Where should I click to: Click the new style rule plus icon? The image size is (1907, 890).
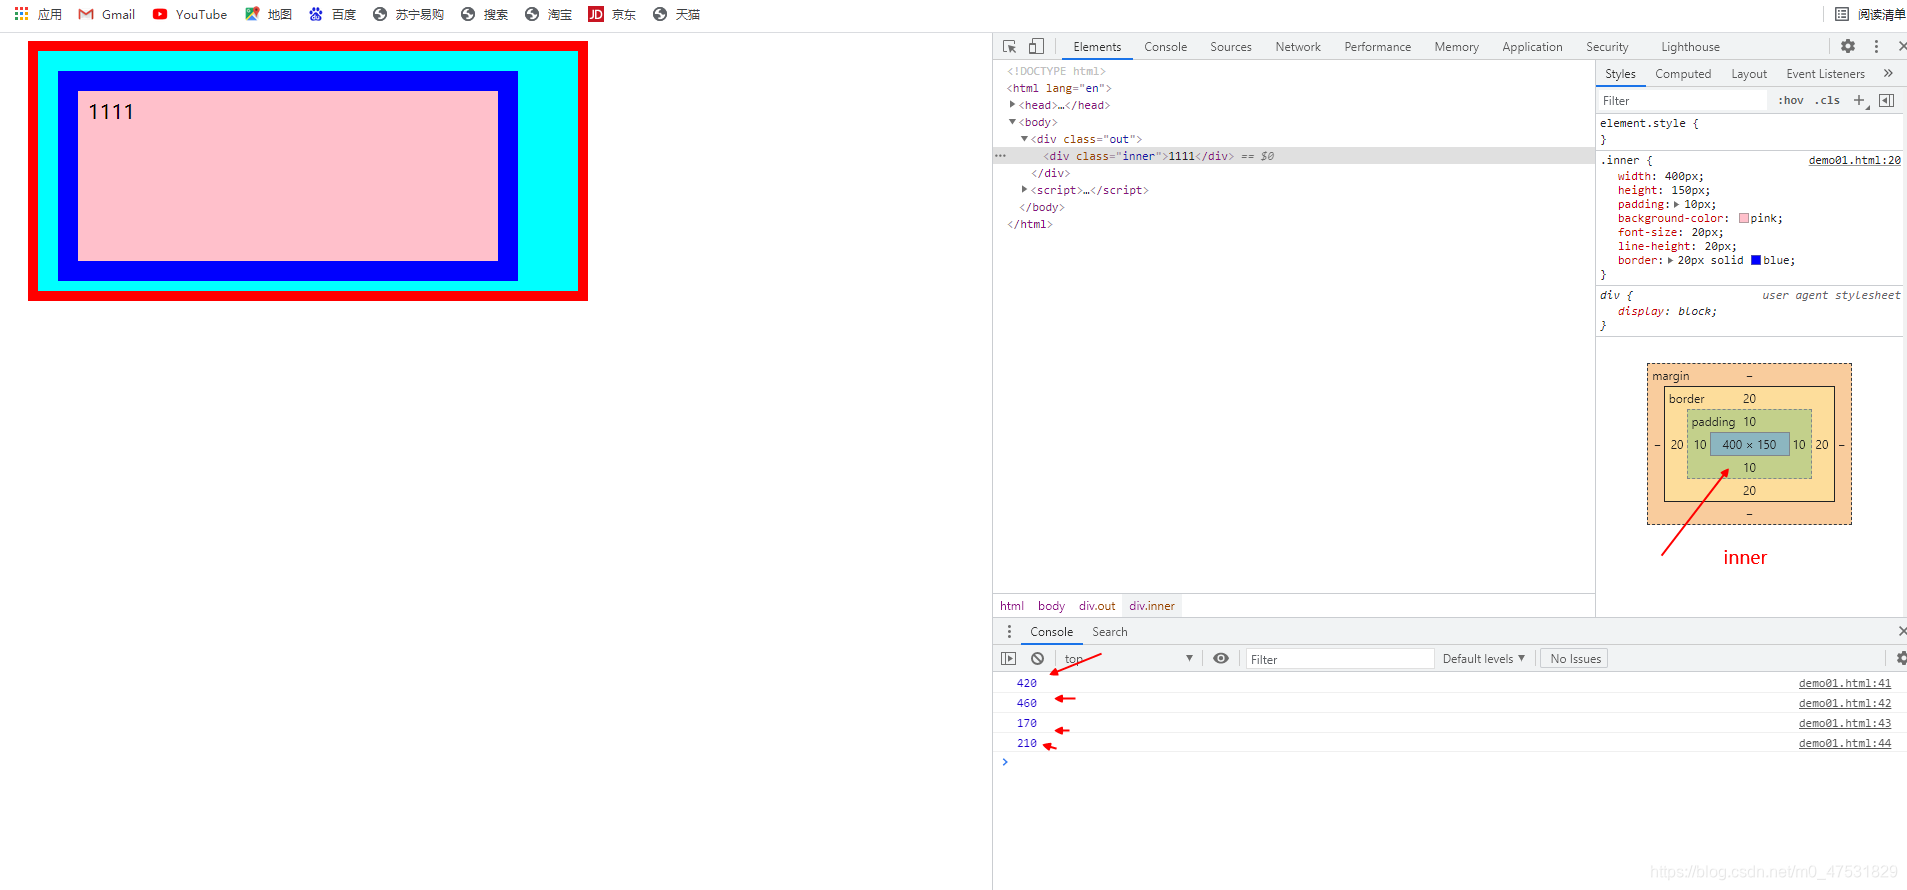pyautogui.click(x=1860, y=100)
